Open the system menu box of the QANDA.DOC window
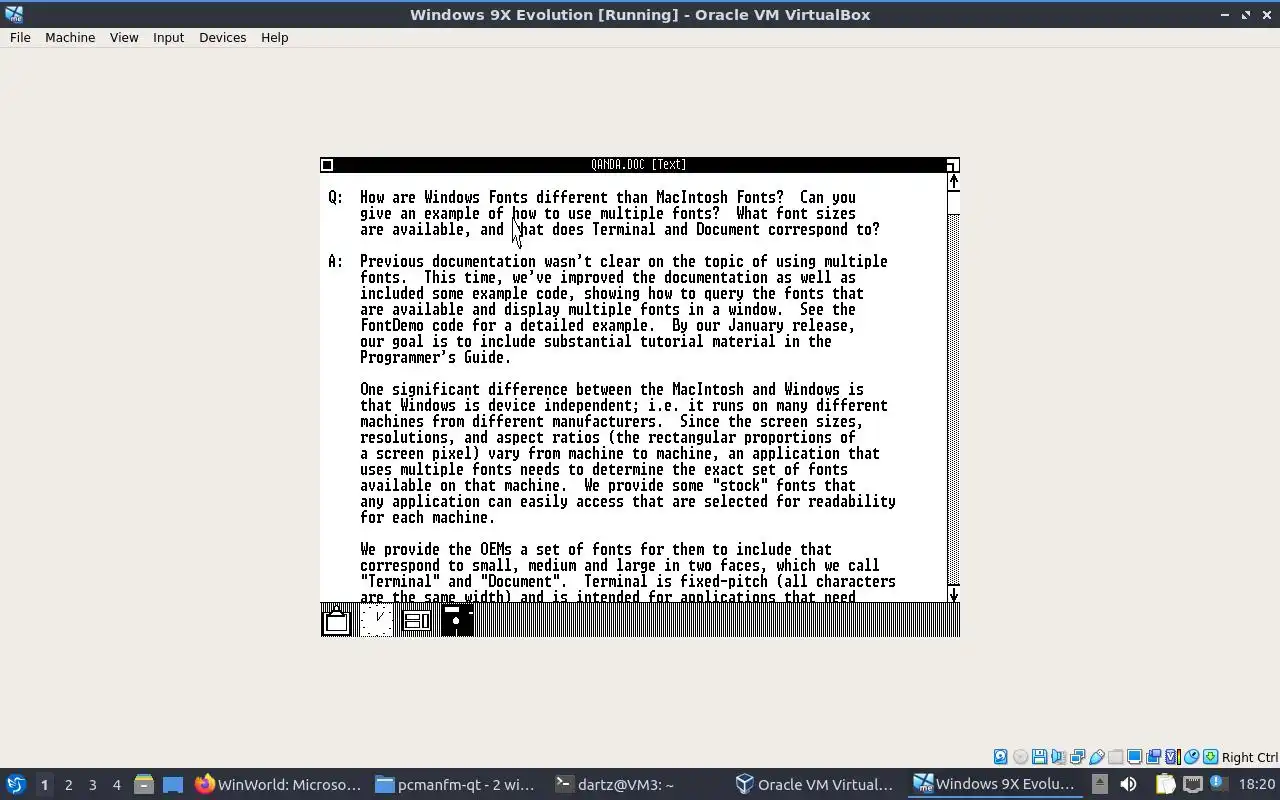The height and width of the screenshot is (800, 1280). (x=327, y=165)
